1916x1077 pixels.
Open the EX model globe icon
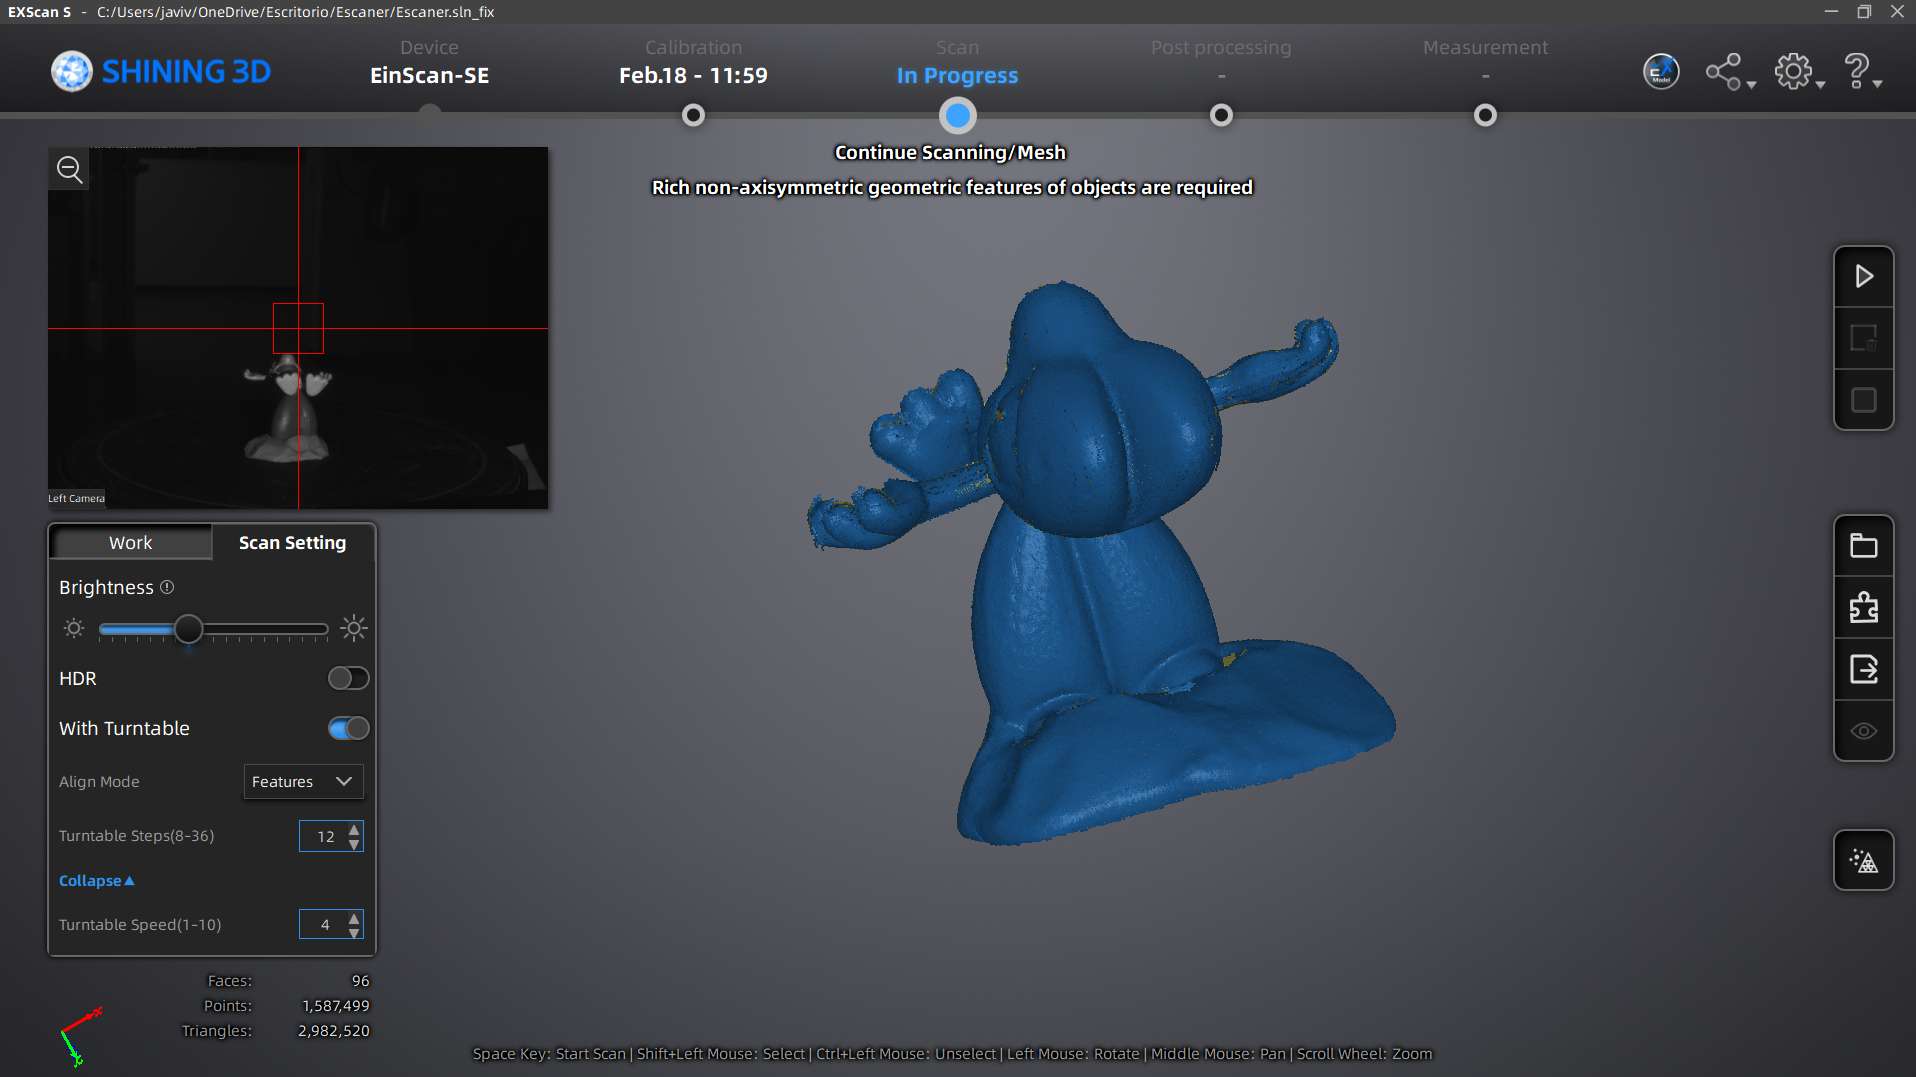(x=1661, y=71)
